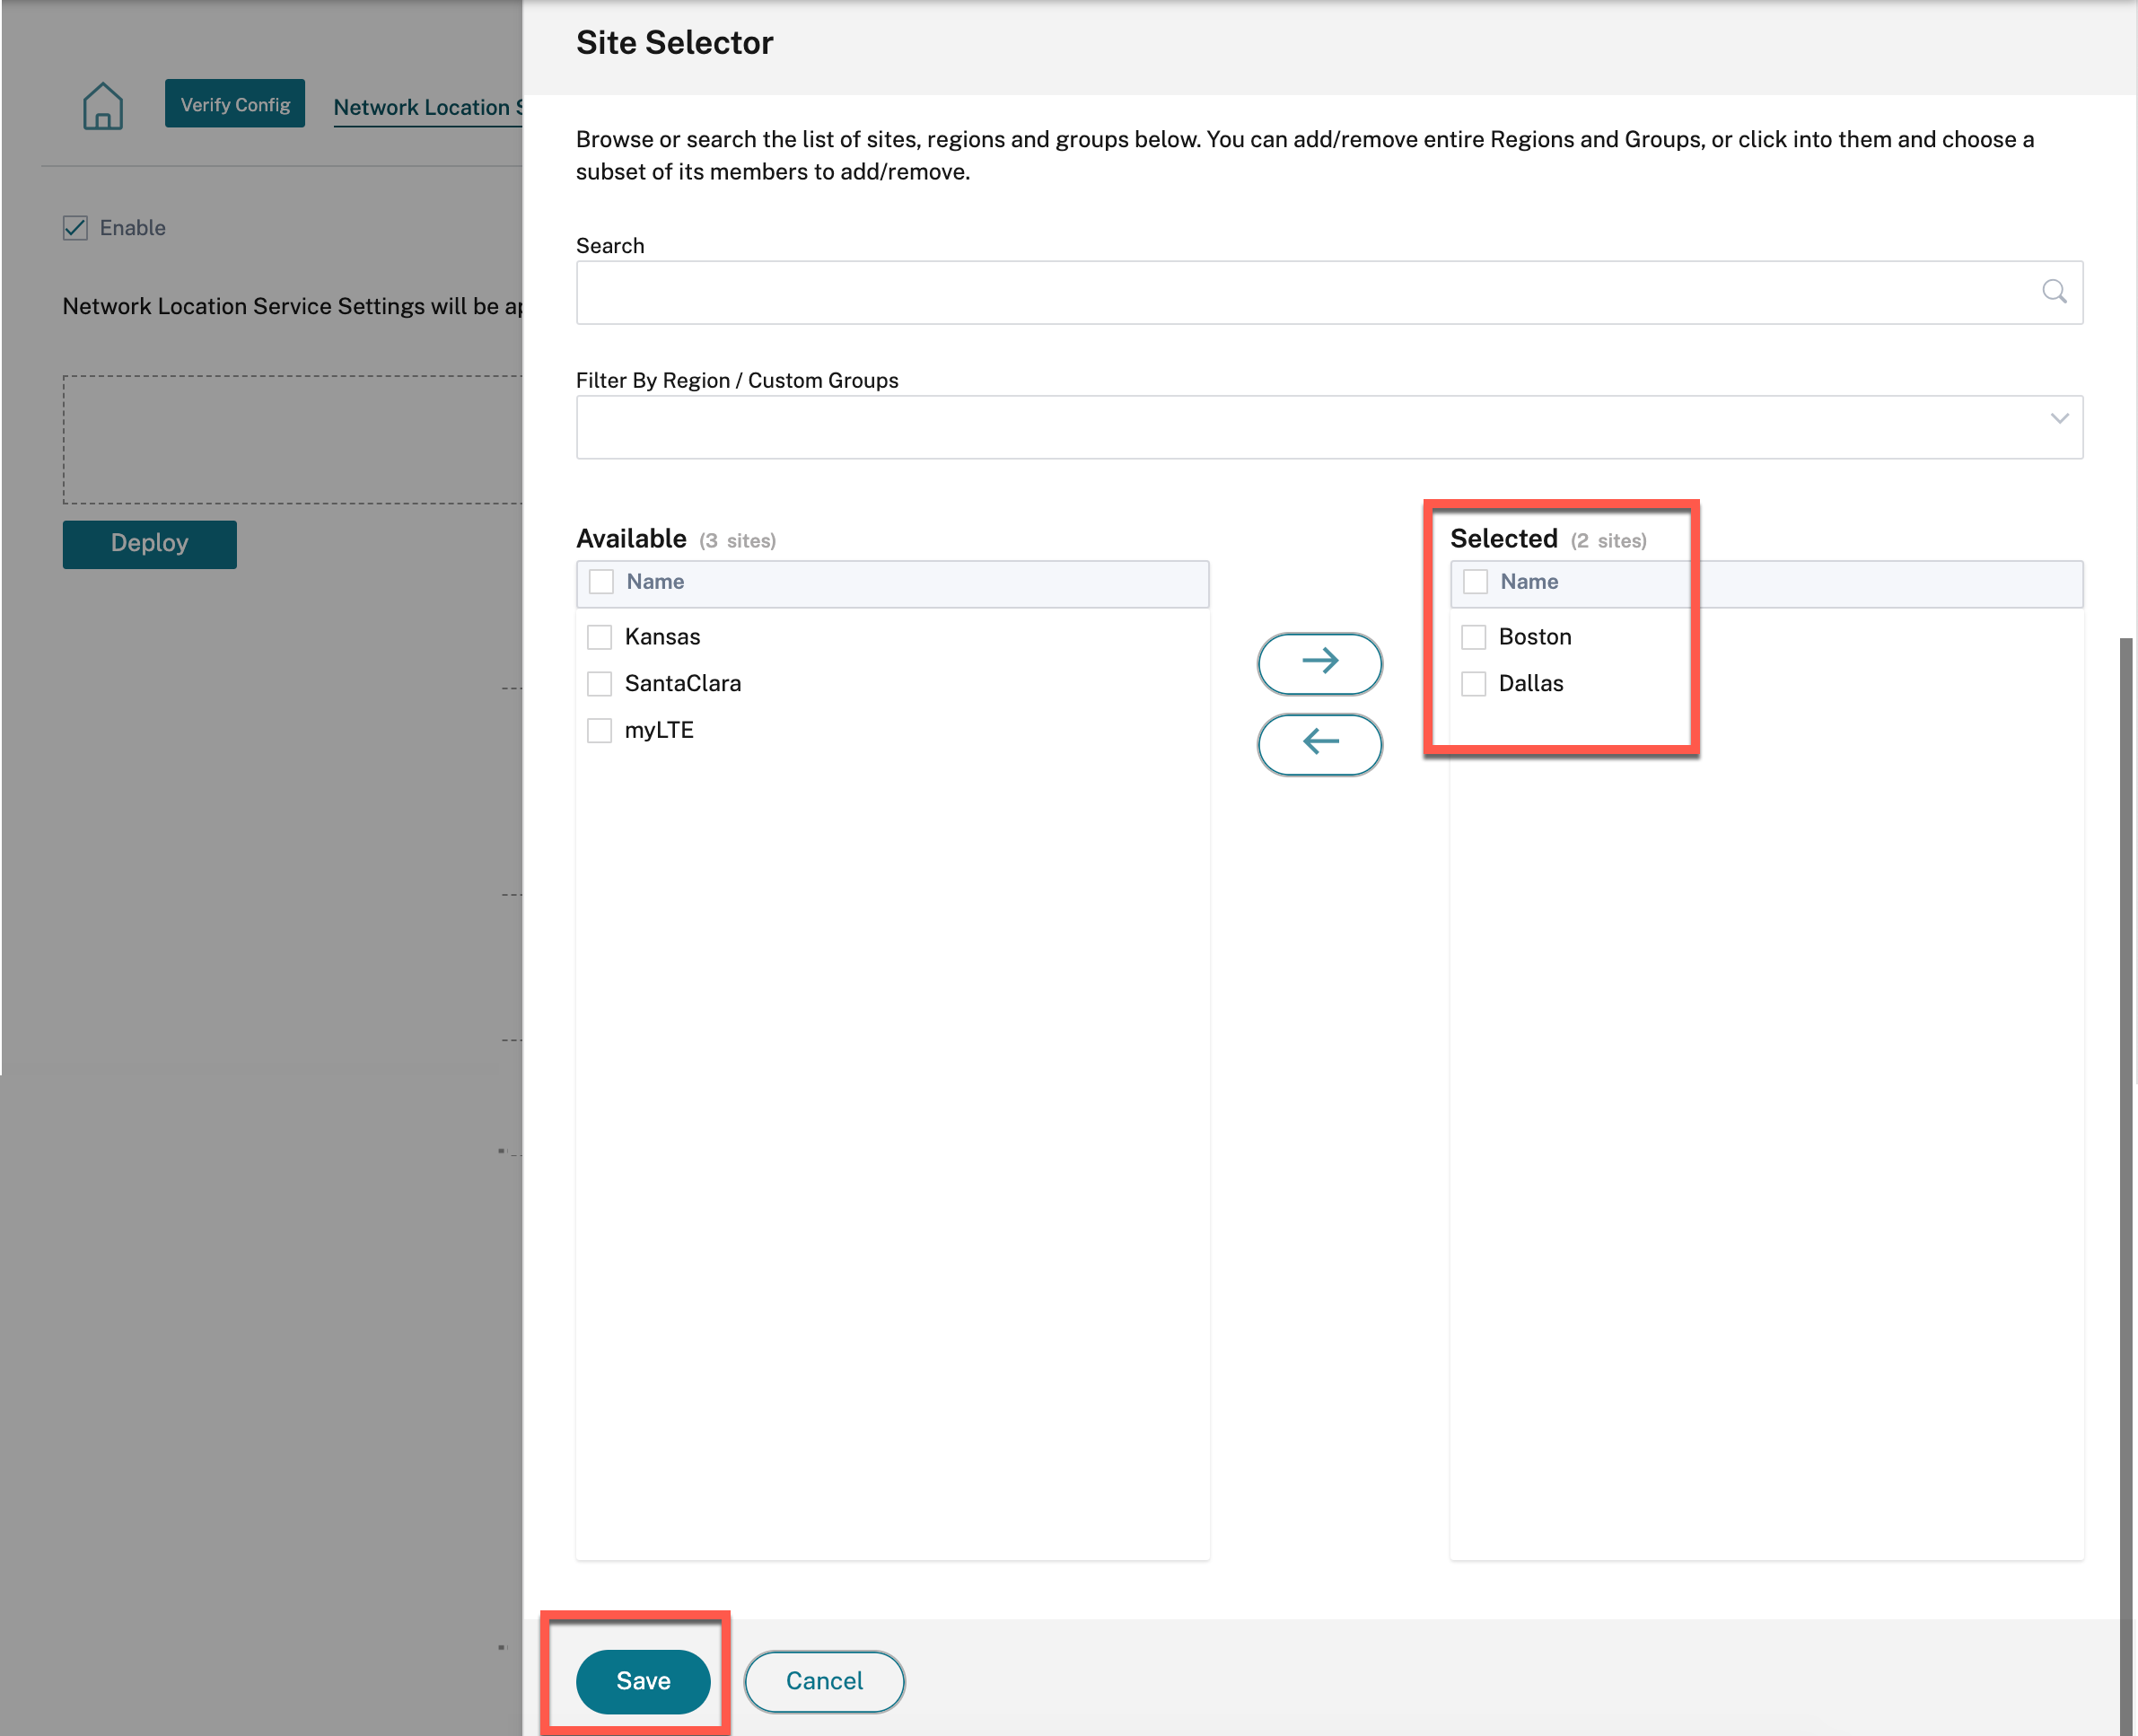The height and width of the screenshot is (1736, 2138).
Task: Remove sites with the left arrow button
Action: pyautogui.click(x=1319, y=743)
